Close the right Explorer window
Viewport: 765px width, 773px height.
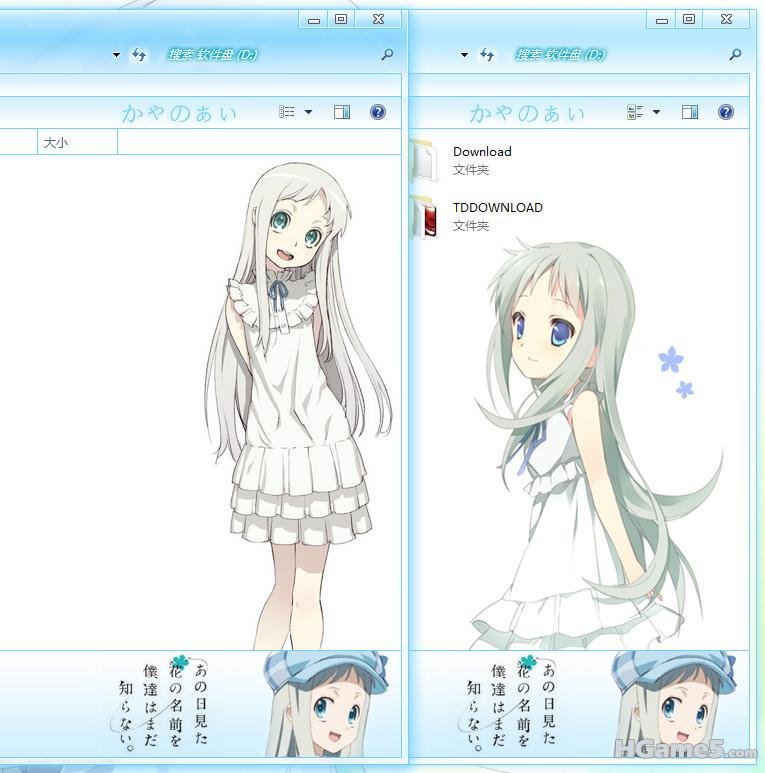(726, 19)
